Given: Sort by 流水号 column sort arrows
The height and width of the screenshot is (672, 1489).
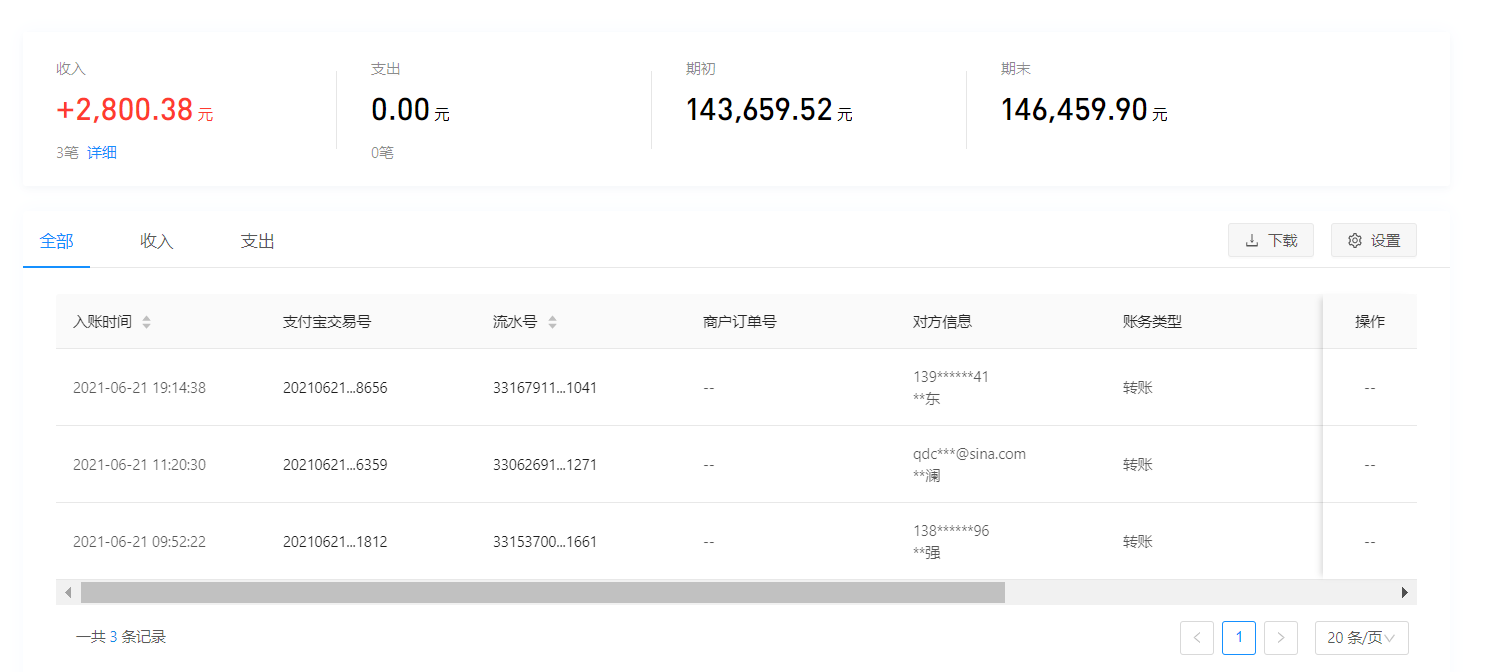Looking at the screenshot, I should (552, 323).
